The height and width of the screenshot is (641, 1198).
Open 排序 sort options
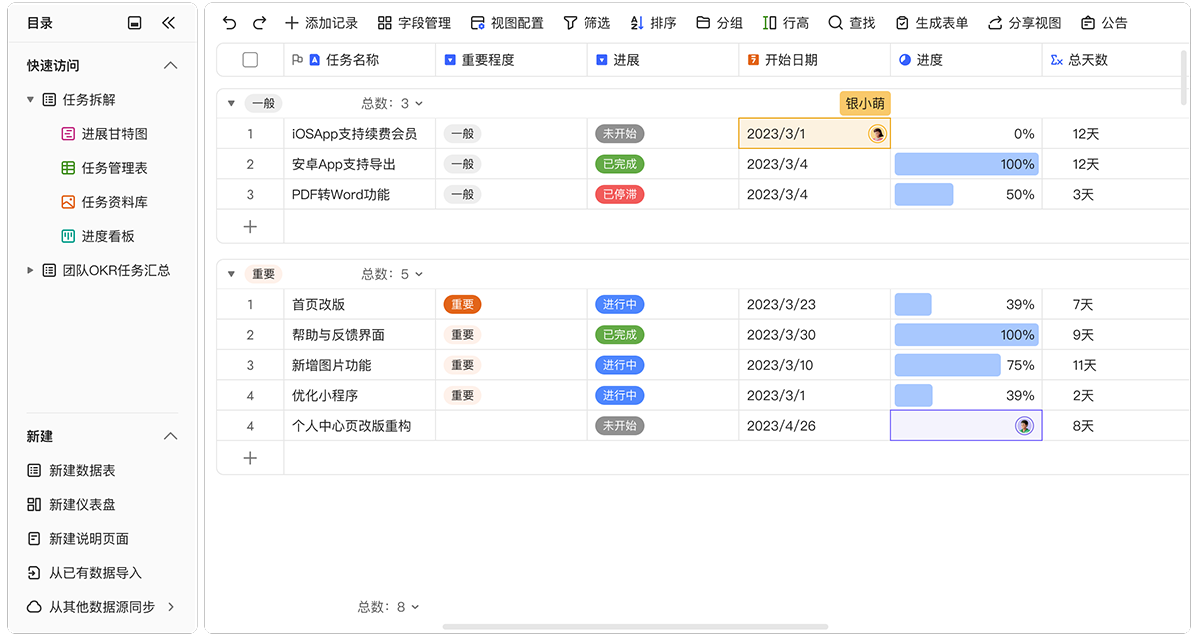tap(653, 23)
